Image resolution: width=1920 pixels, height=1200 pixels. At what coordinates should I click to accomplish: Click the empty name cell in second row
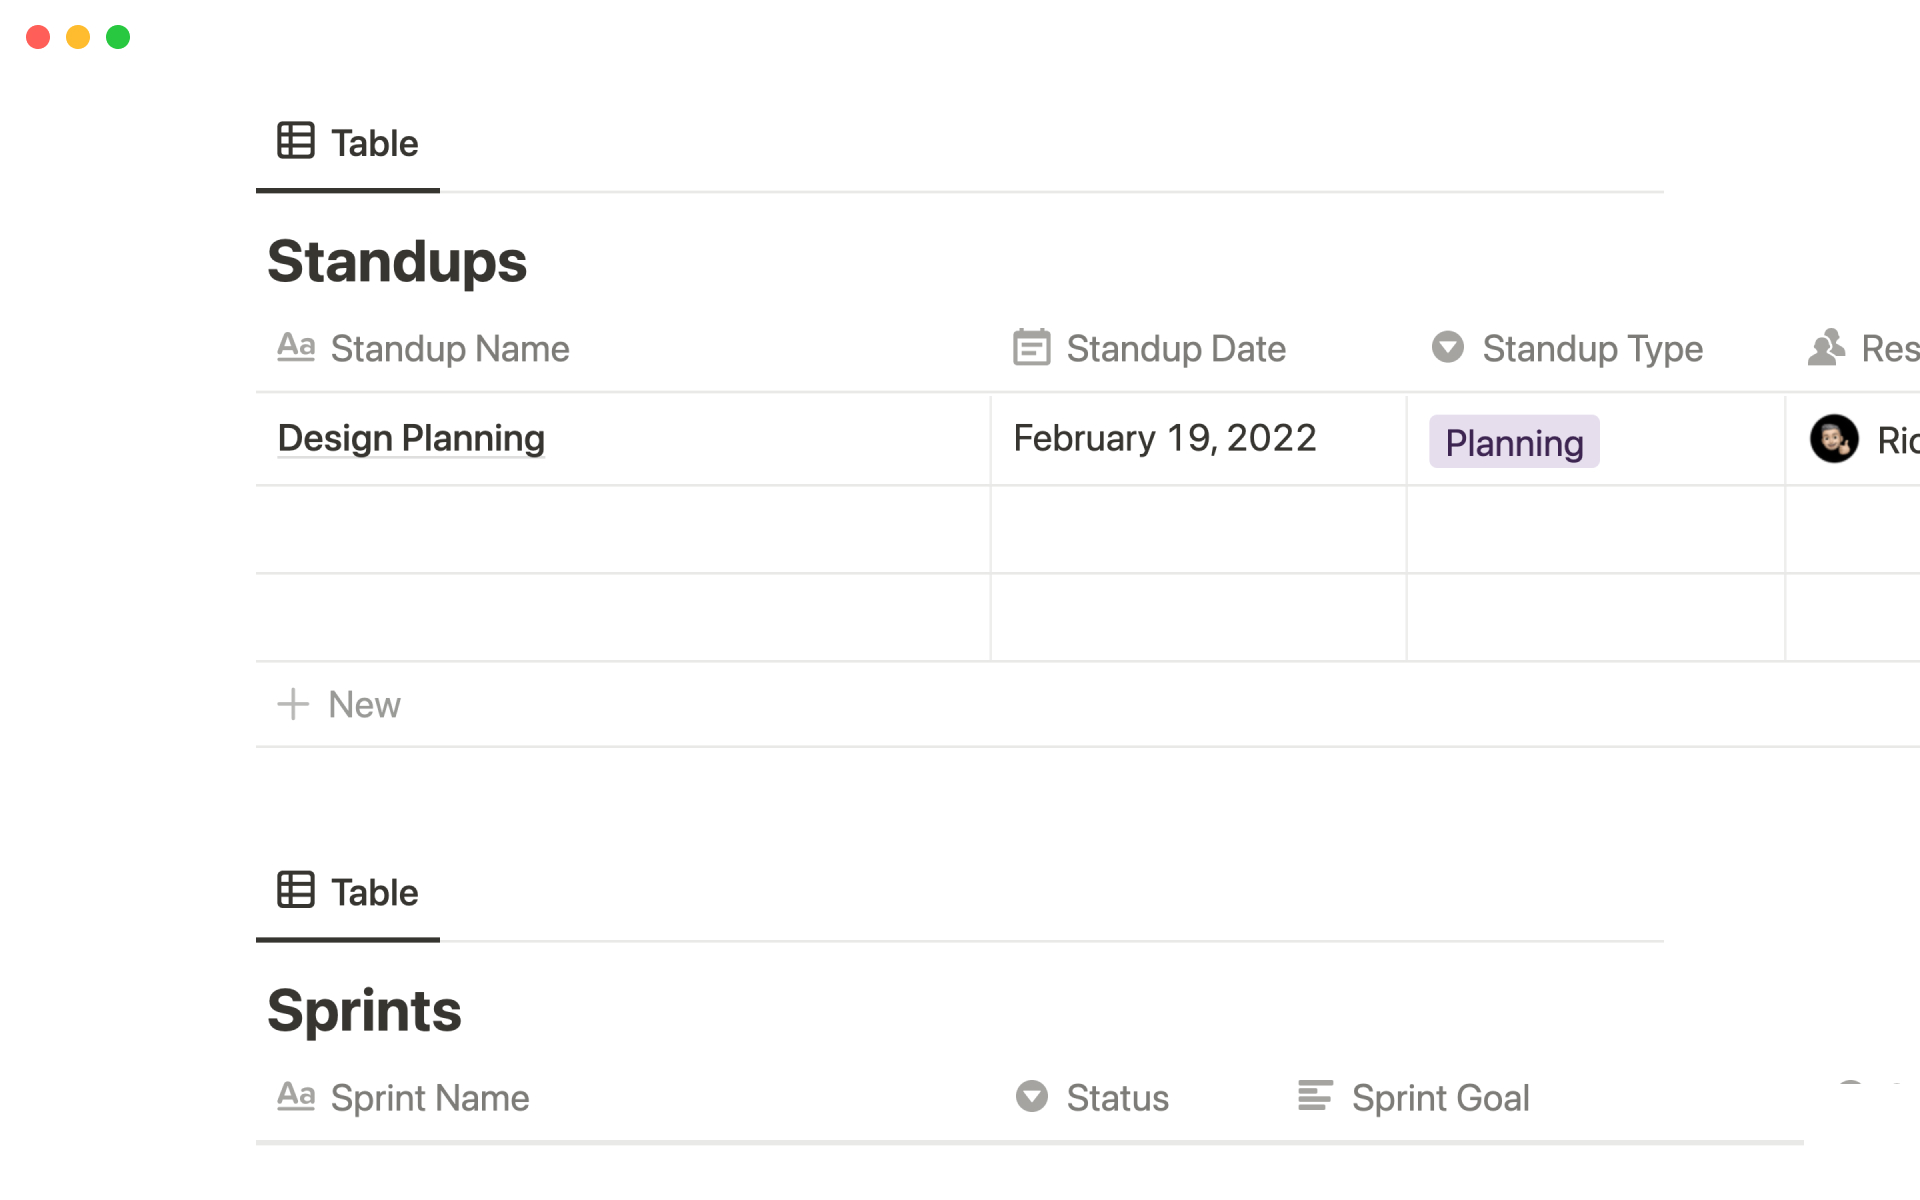[622, 530]
